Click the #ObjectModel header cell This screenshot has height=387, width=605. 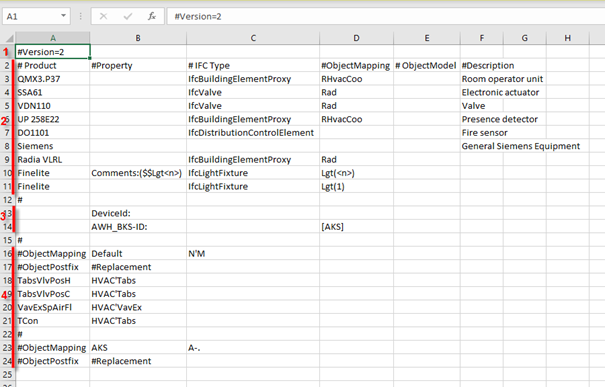[x=427, y=66]
